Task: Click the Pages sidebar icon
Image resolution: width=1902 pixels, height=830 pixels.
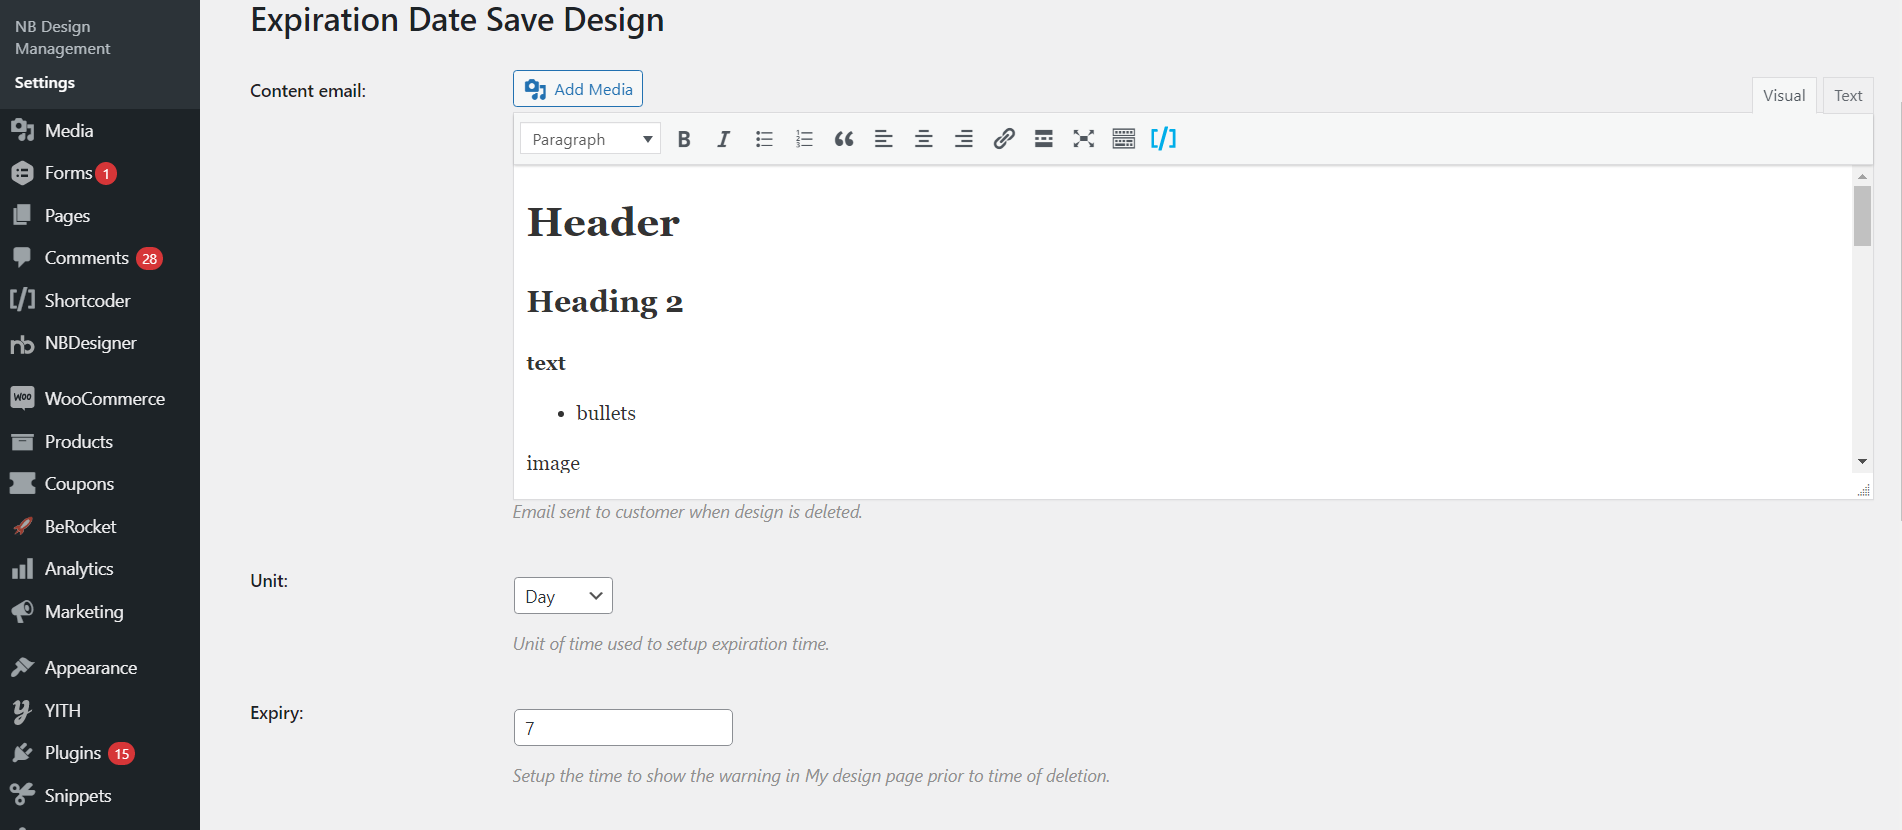Action: pyautogui.click(x=22, y=215)
